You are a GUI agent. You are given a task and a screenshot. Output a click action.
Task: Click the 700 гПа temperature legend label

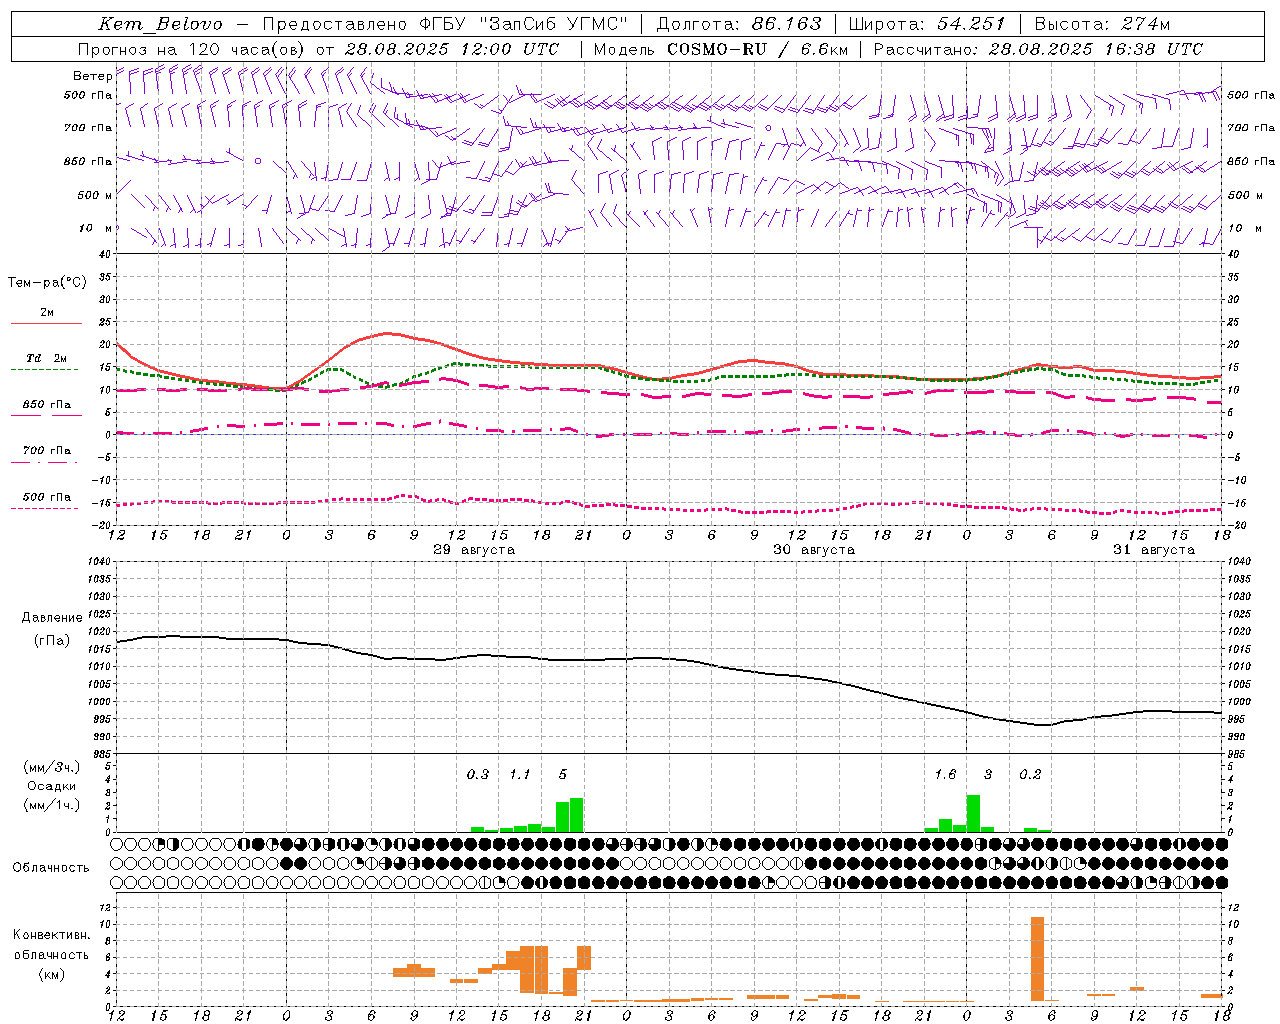point(47,451)
